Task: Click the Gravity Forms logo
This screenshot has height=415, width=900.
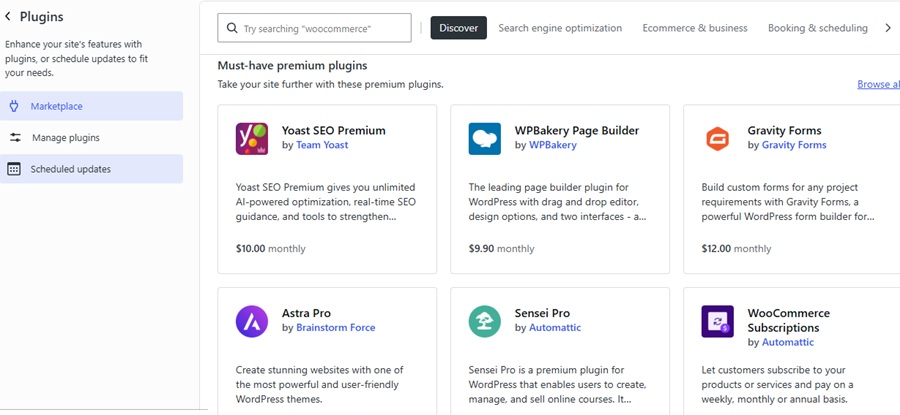Action: click(717, 138)
